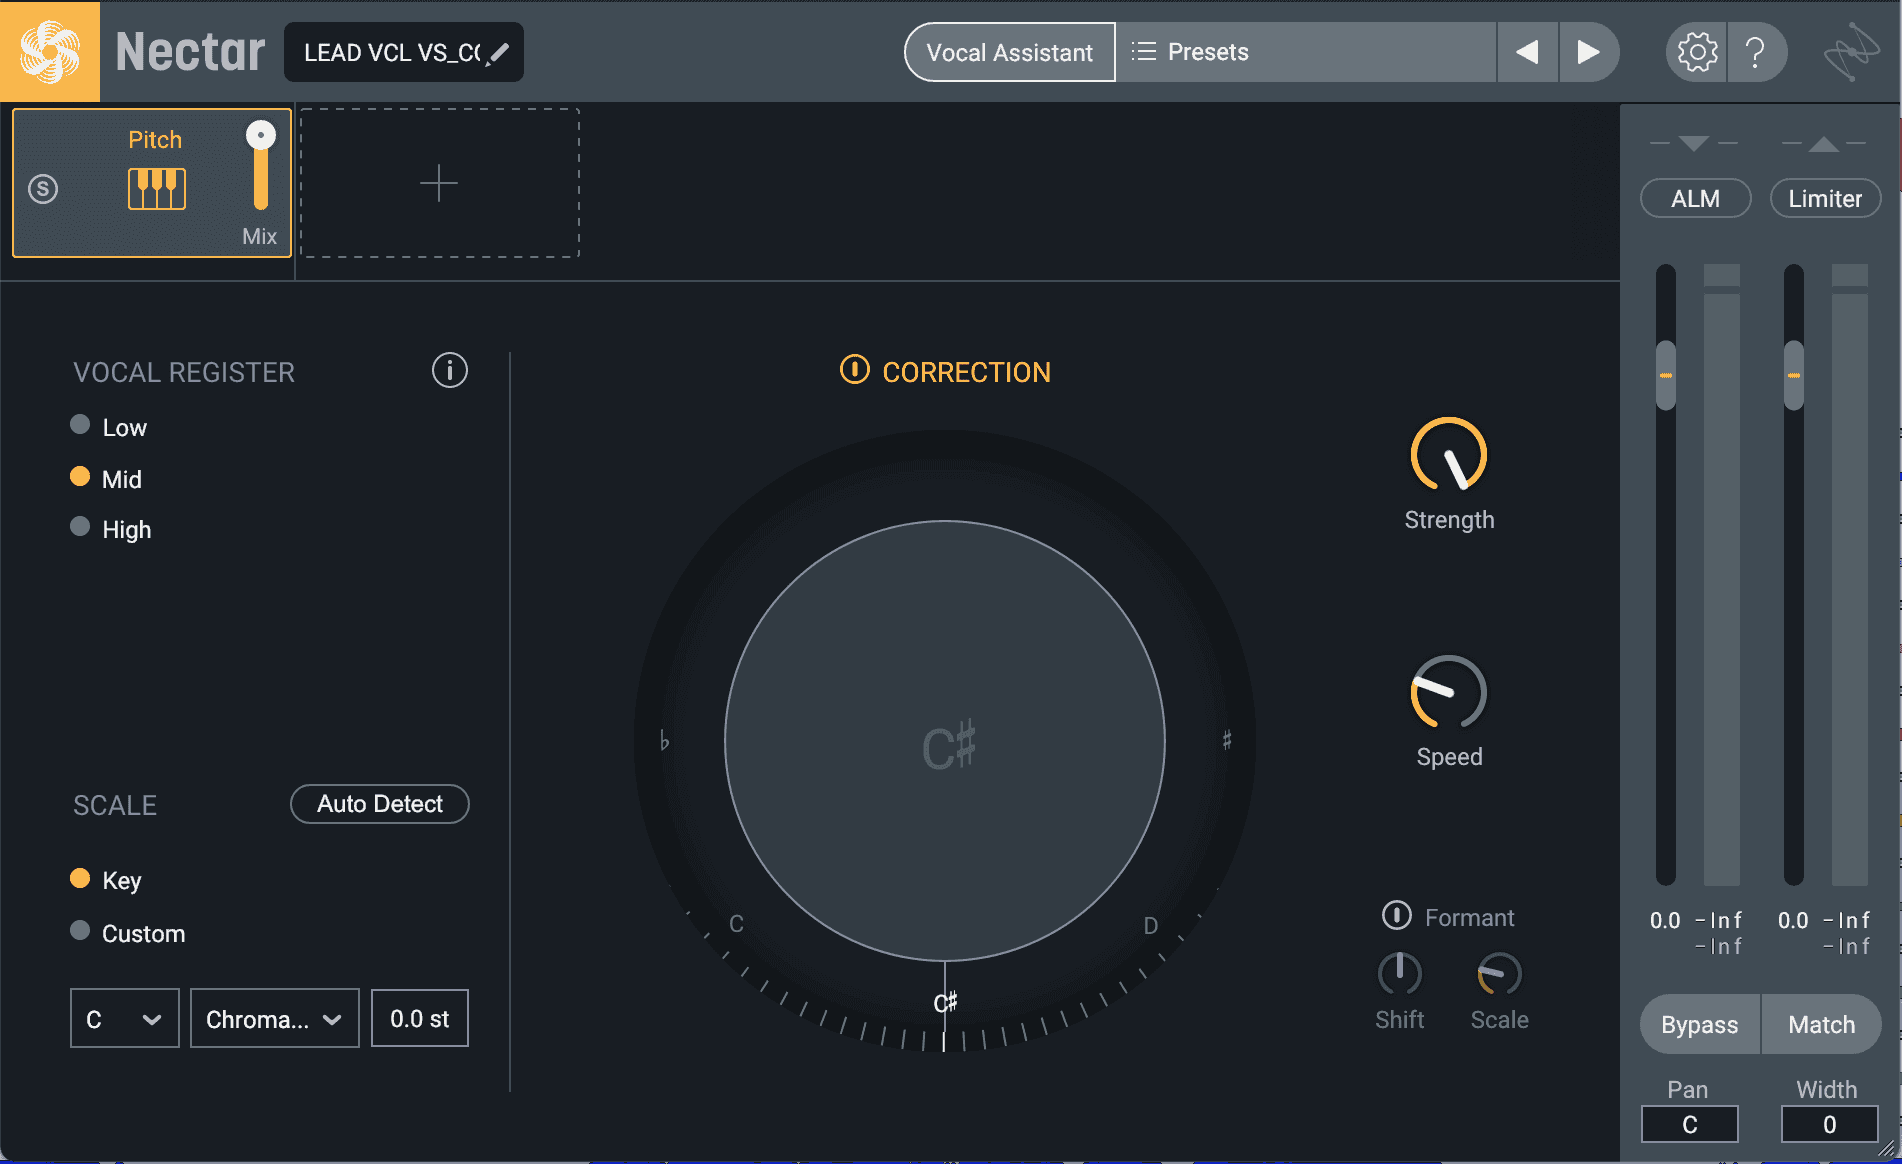The width and height of the screenshot is (1902, 1164).
Task: Go to previous preset arrow
Action: click(x=1527, y=52)
